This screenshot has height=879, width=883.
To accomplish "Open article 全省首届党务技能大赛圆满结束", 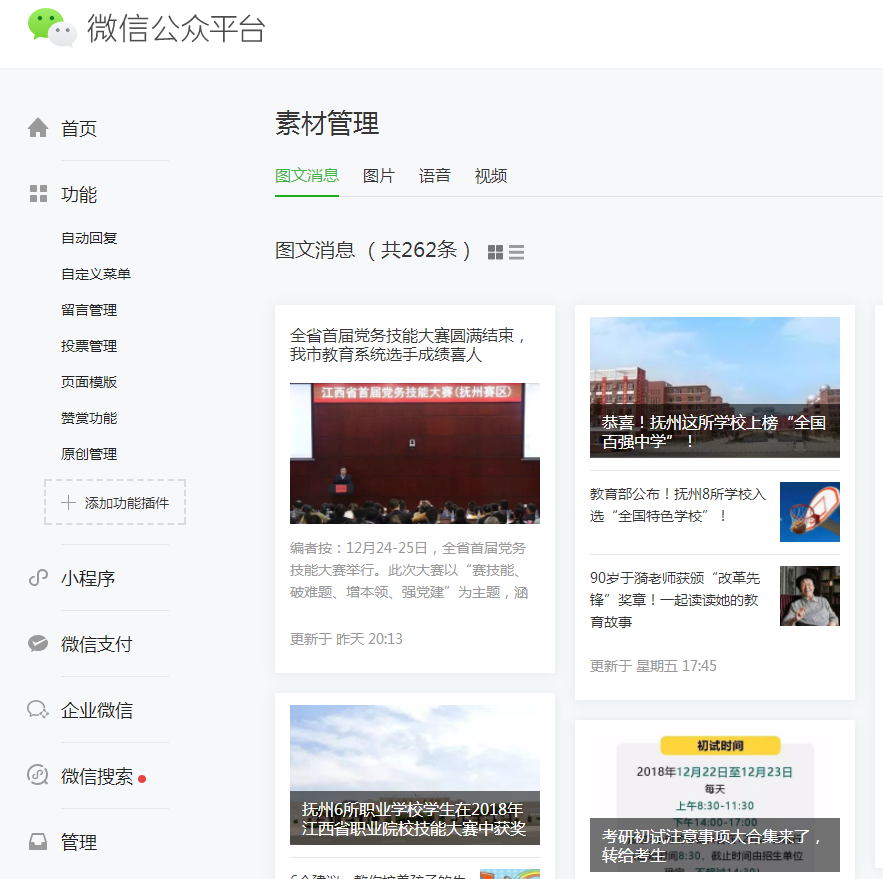I will click(408, 345).
